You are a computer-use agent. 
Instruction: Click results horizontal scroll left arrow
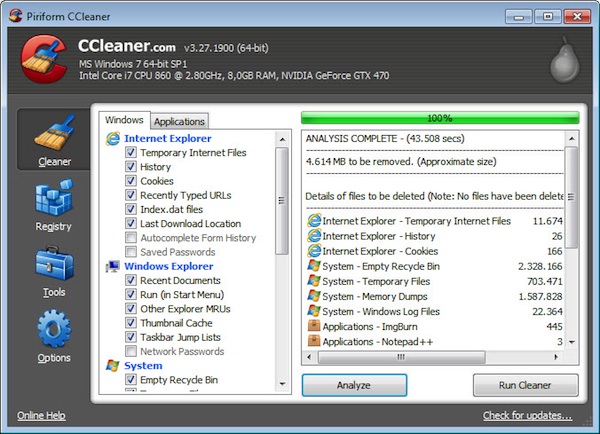(x=310, y=357)
